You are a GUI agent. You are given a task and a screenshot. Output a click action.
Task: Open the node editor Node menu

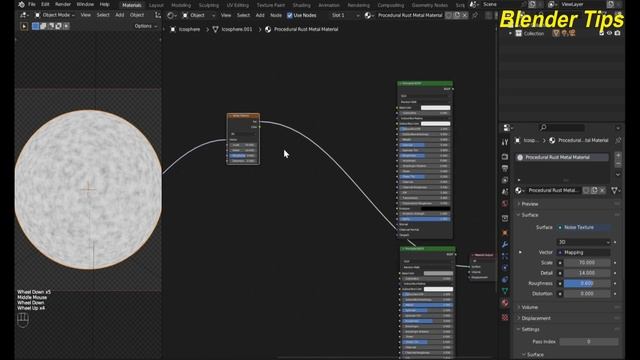pyautogui.click(x=276, y=15)
